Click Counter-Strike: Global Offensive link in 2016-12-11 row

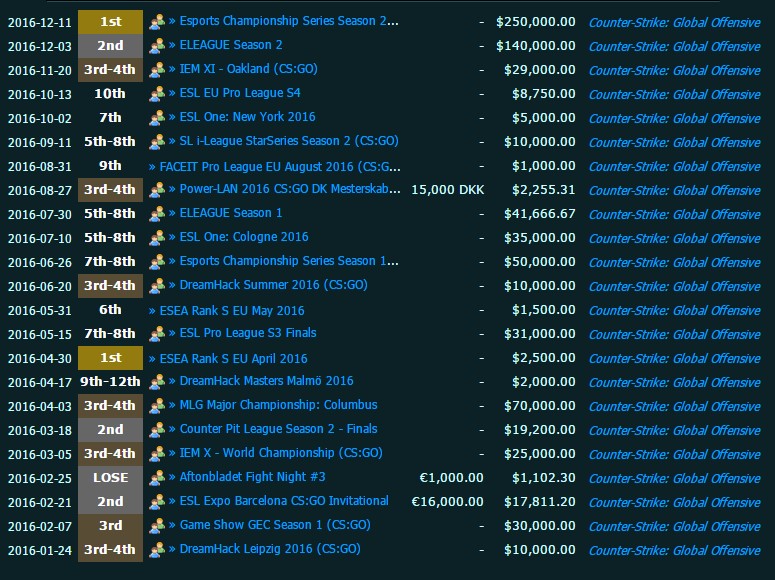675,23
